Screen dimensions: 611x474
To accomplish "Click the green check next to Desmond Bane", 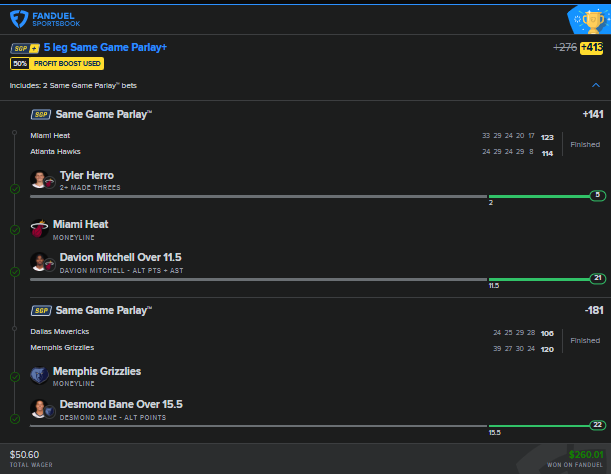I will pos(15,419).
